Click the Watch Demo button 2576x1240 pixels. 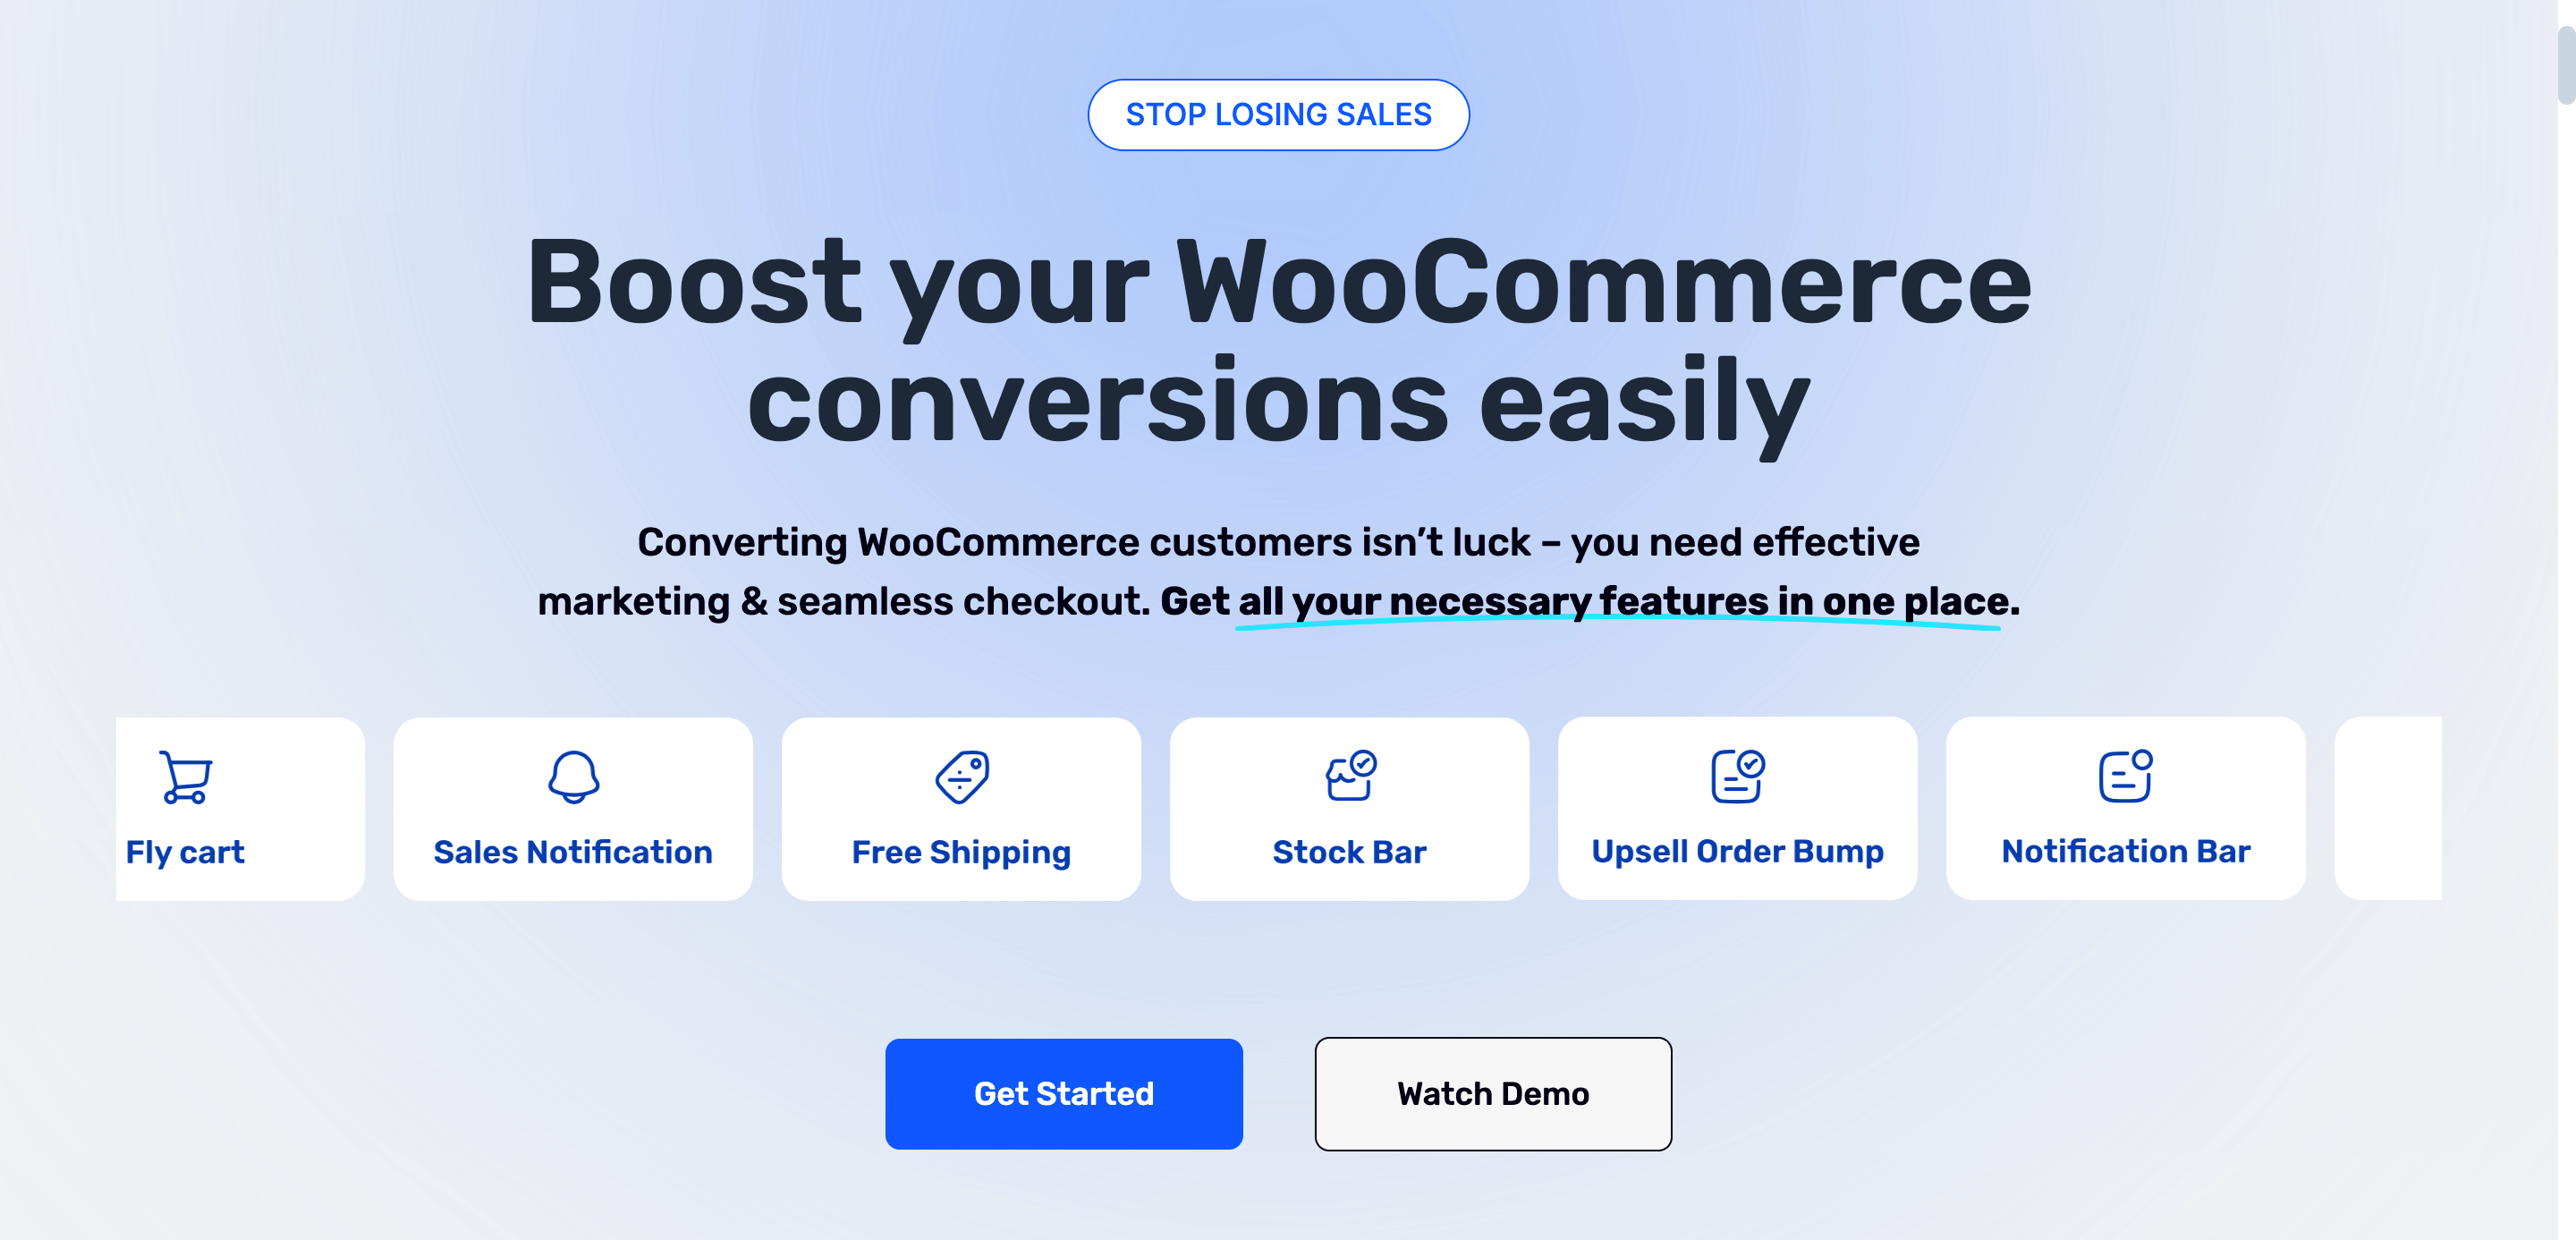coord(1492,1092)
